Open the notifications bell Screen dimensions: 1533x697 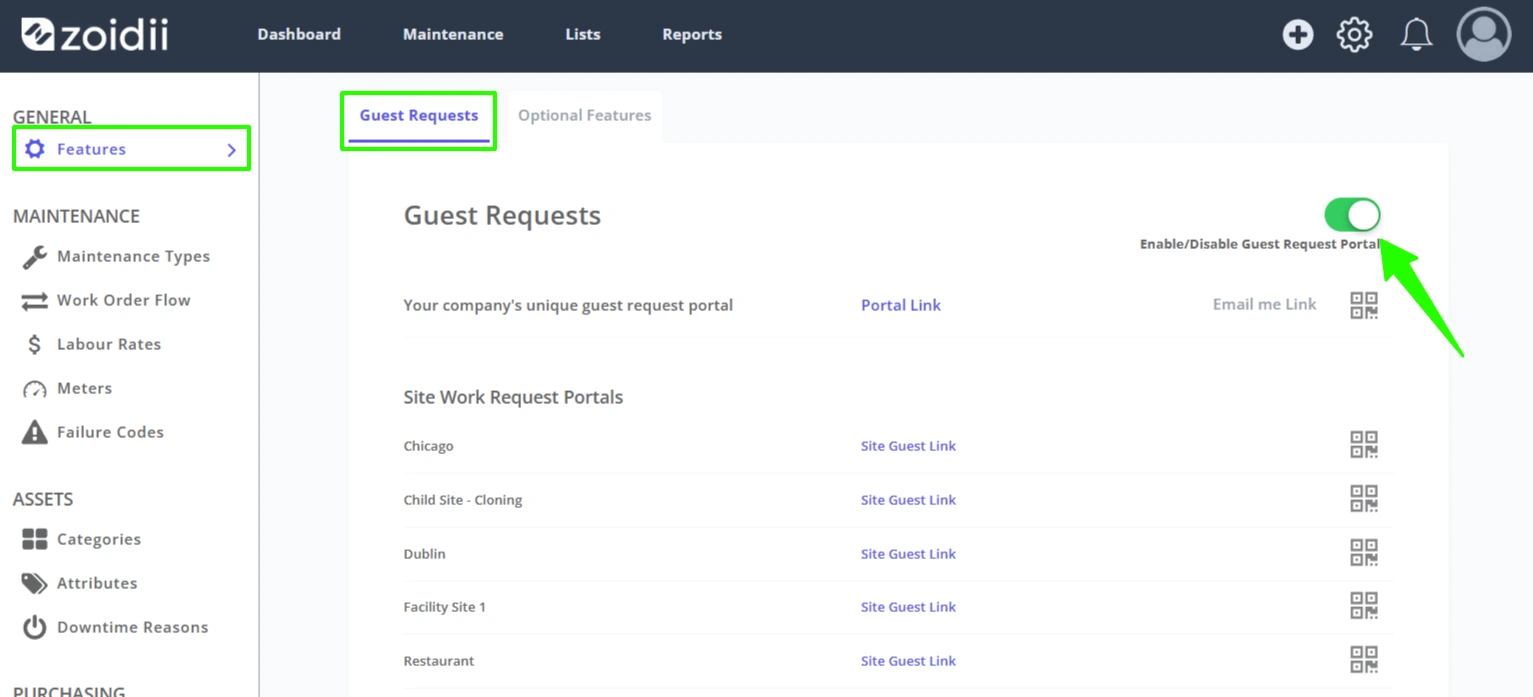point(1416,35)
